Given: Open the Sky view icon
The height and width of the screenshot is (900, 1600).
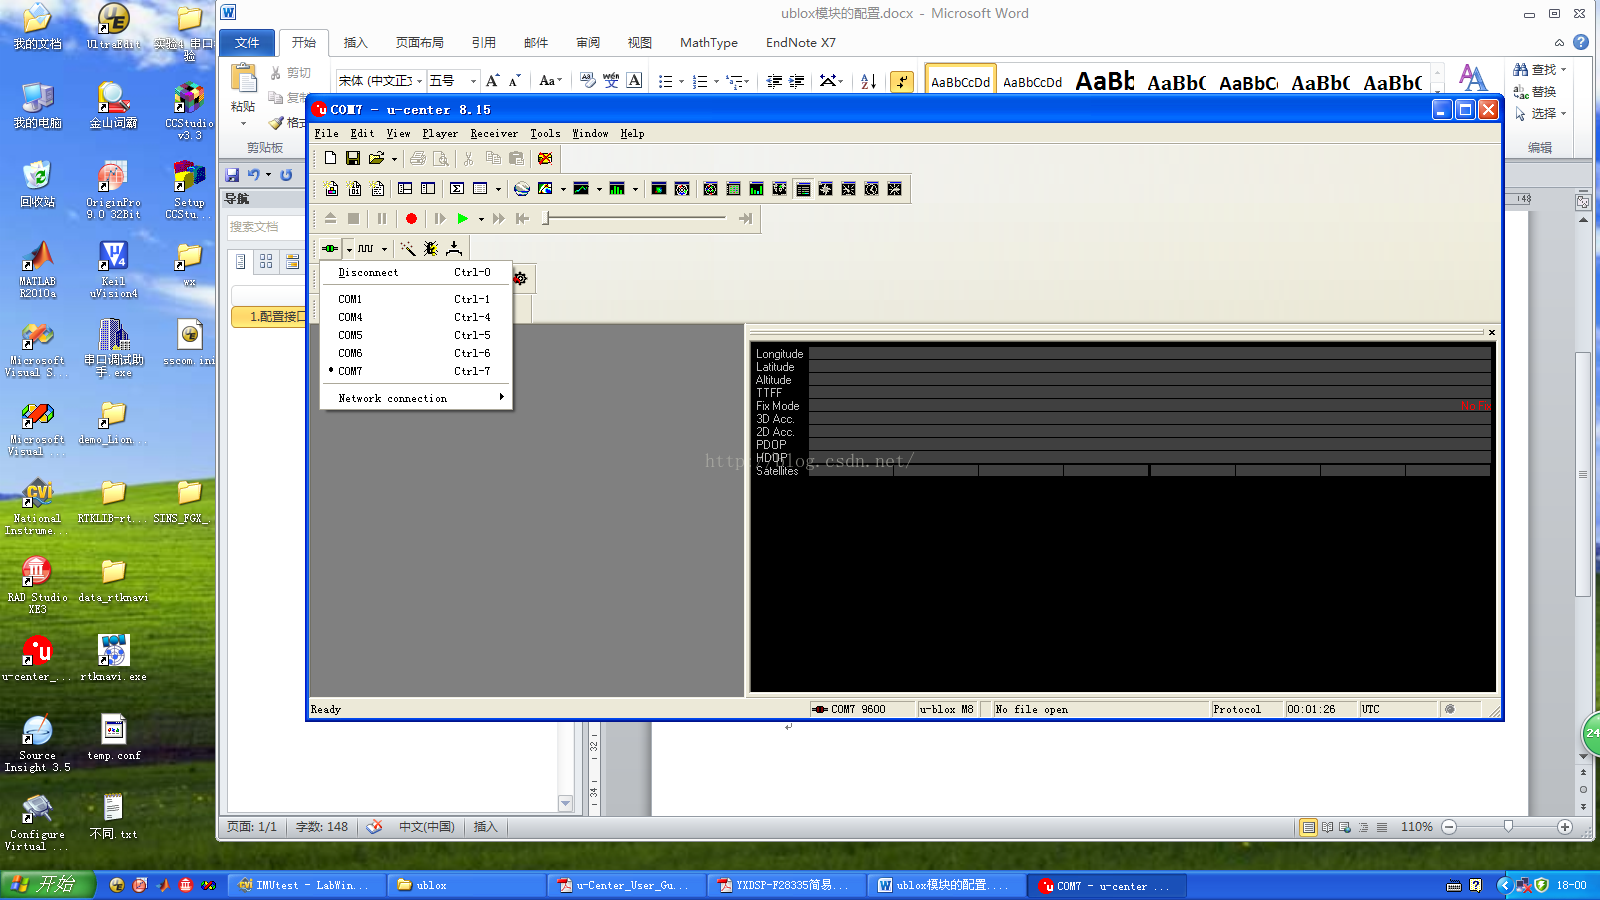Looking at the screenshot, I should coord(682,188).
